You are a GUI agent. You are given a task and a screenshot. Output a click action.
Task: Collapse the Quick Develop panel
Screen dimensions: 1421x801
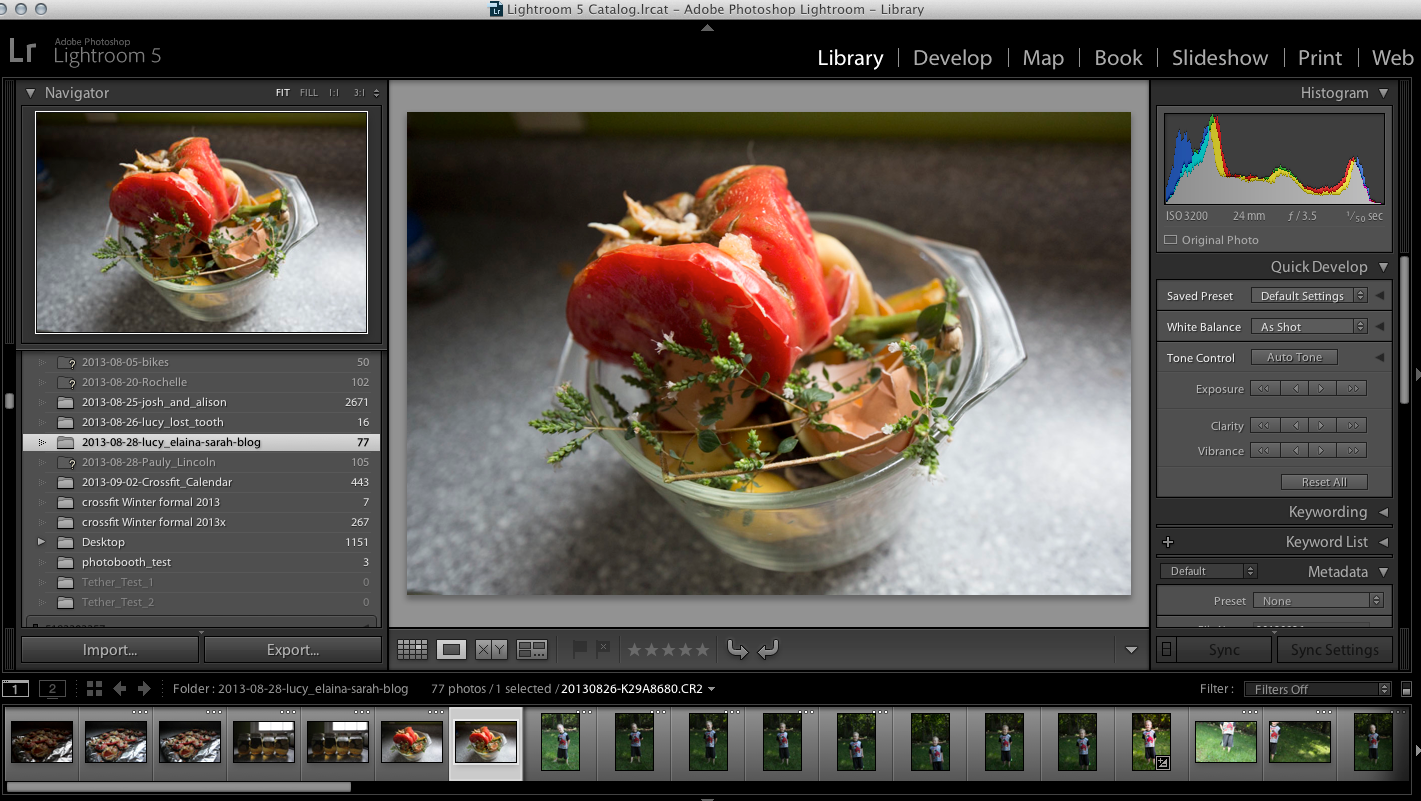click(x=1383, y=267)
